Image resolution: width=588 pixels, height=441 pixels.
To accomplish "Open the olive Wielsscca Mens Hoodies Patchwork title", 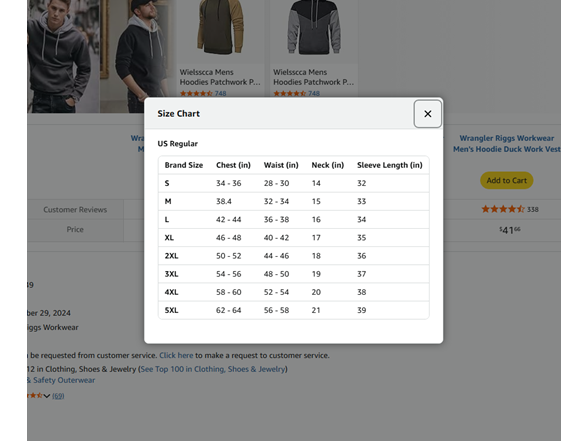I will point(220,77).
